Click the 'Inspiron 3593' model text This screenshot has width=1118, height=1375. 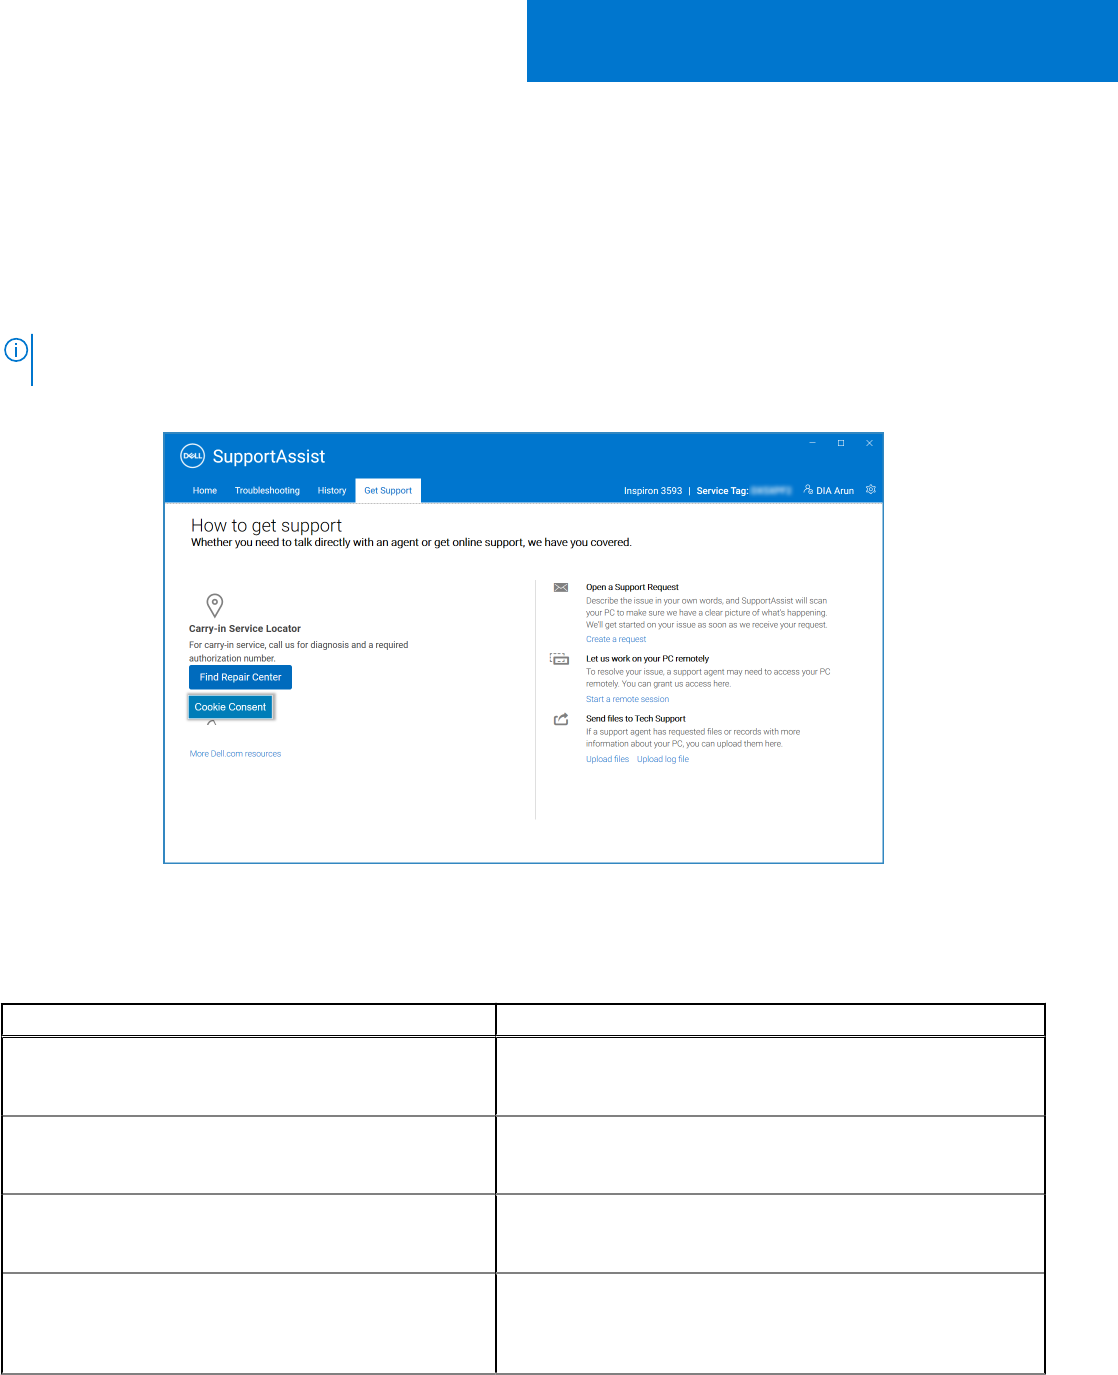tap(653, 491)
